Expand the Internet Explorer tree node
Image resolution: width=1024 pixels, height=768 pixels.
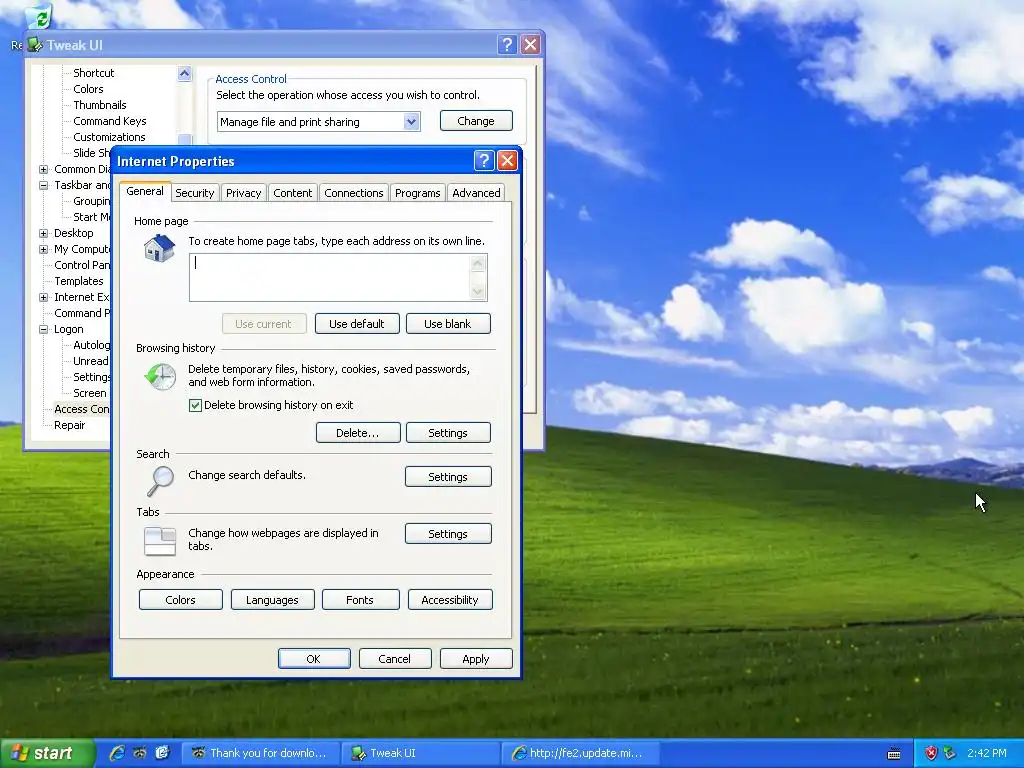click(x=44, y=297)
